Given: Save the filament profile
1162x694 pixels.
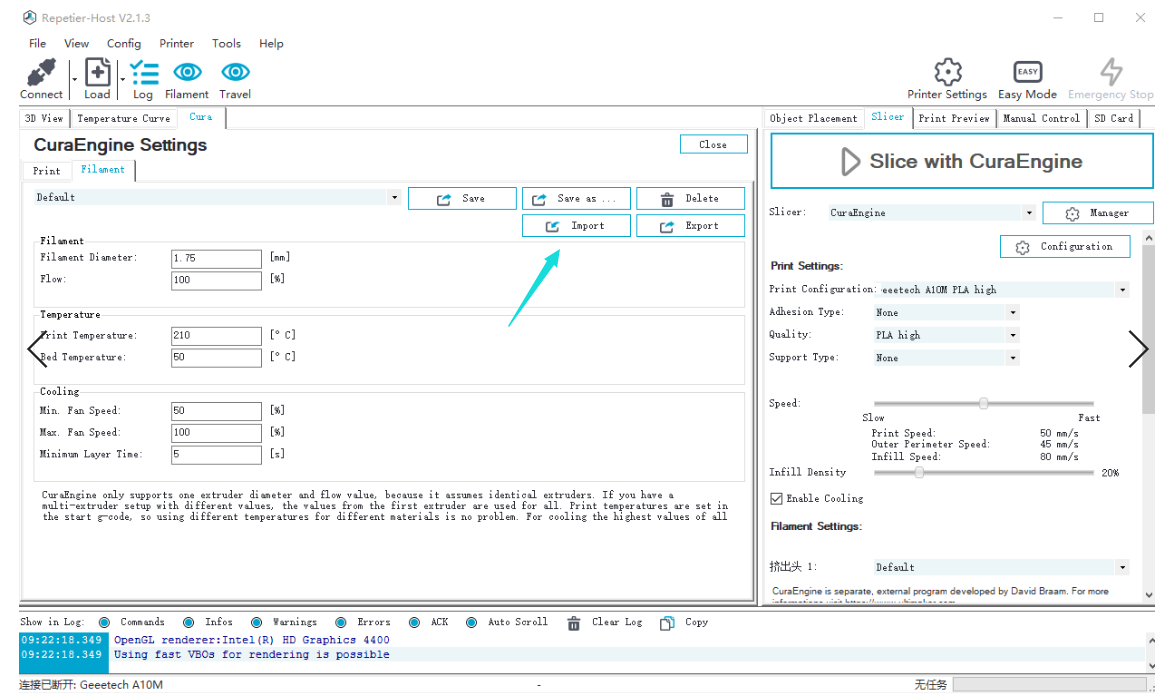Looking at the screenshot, I should click(x=462, y=199).
